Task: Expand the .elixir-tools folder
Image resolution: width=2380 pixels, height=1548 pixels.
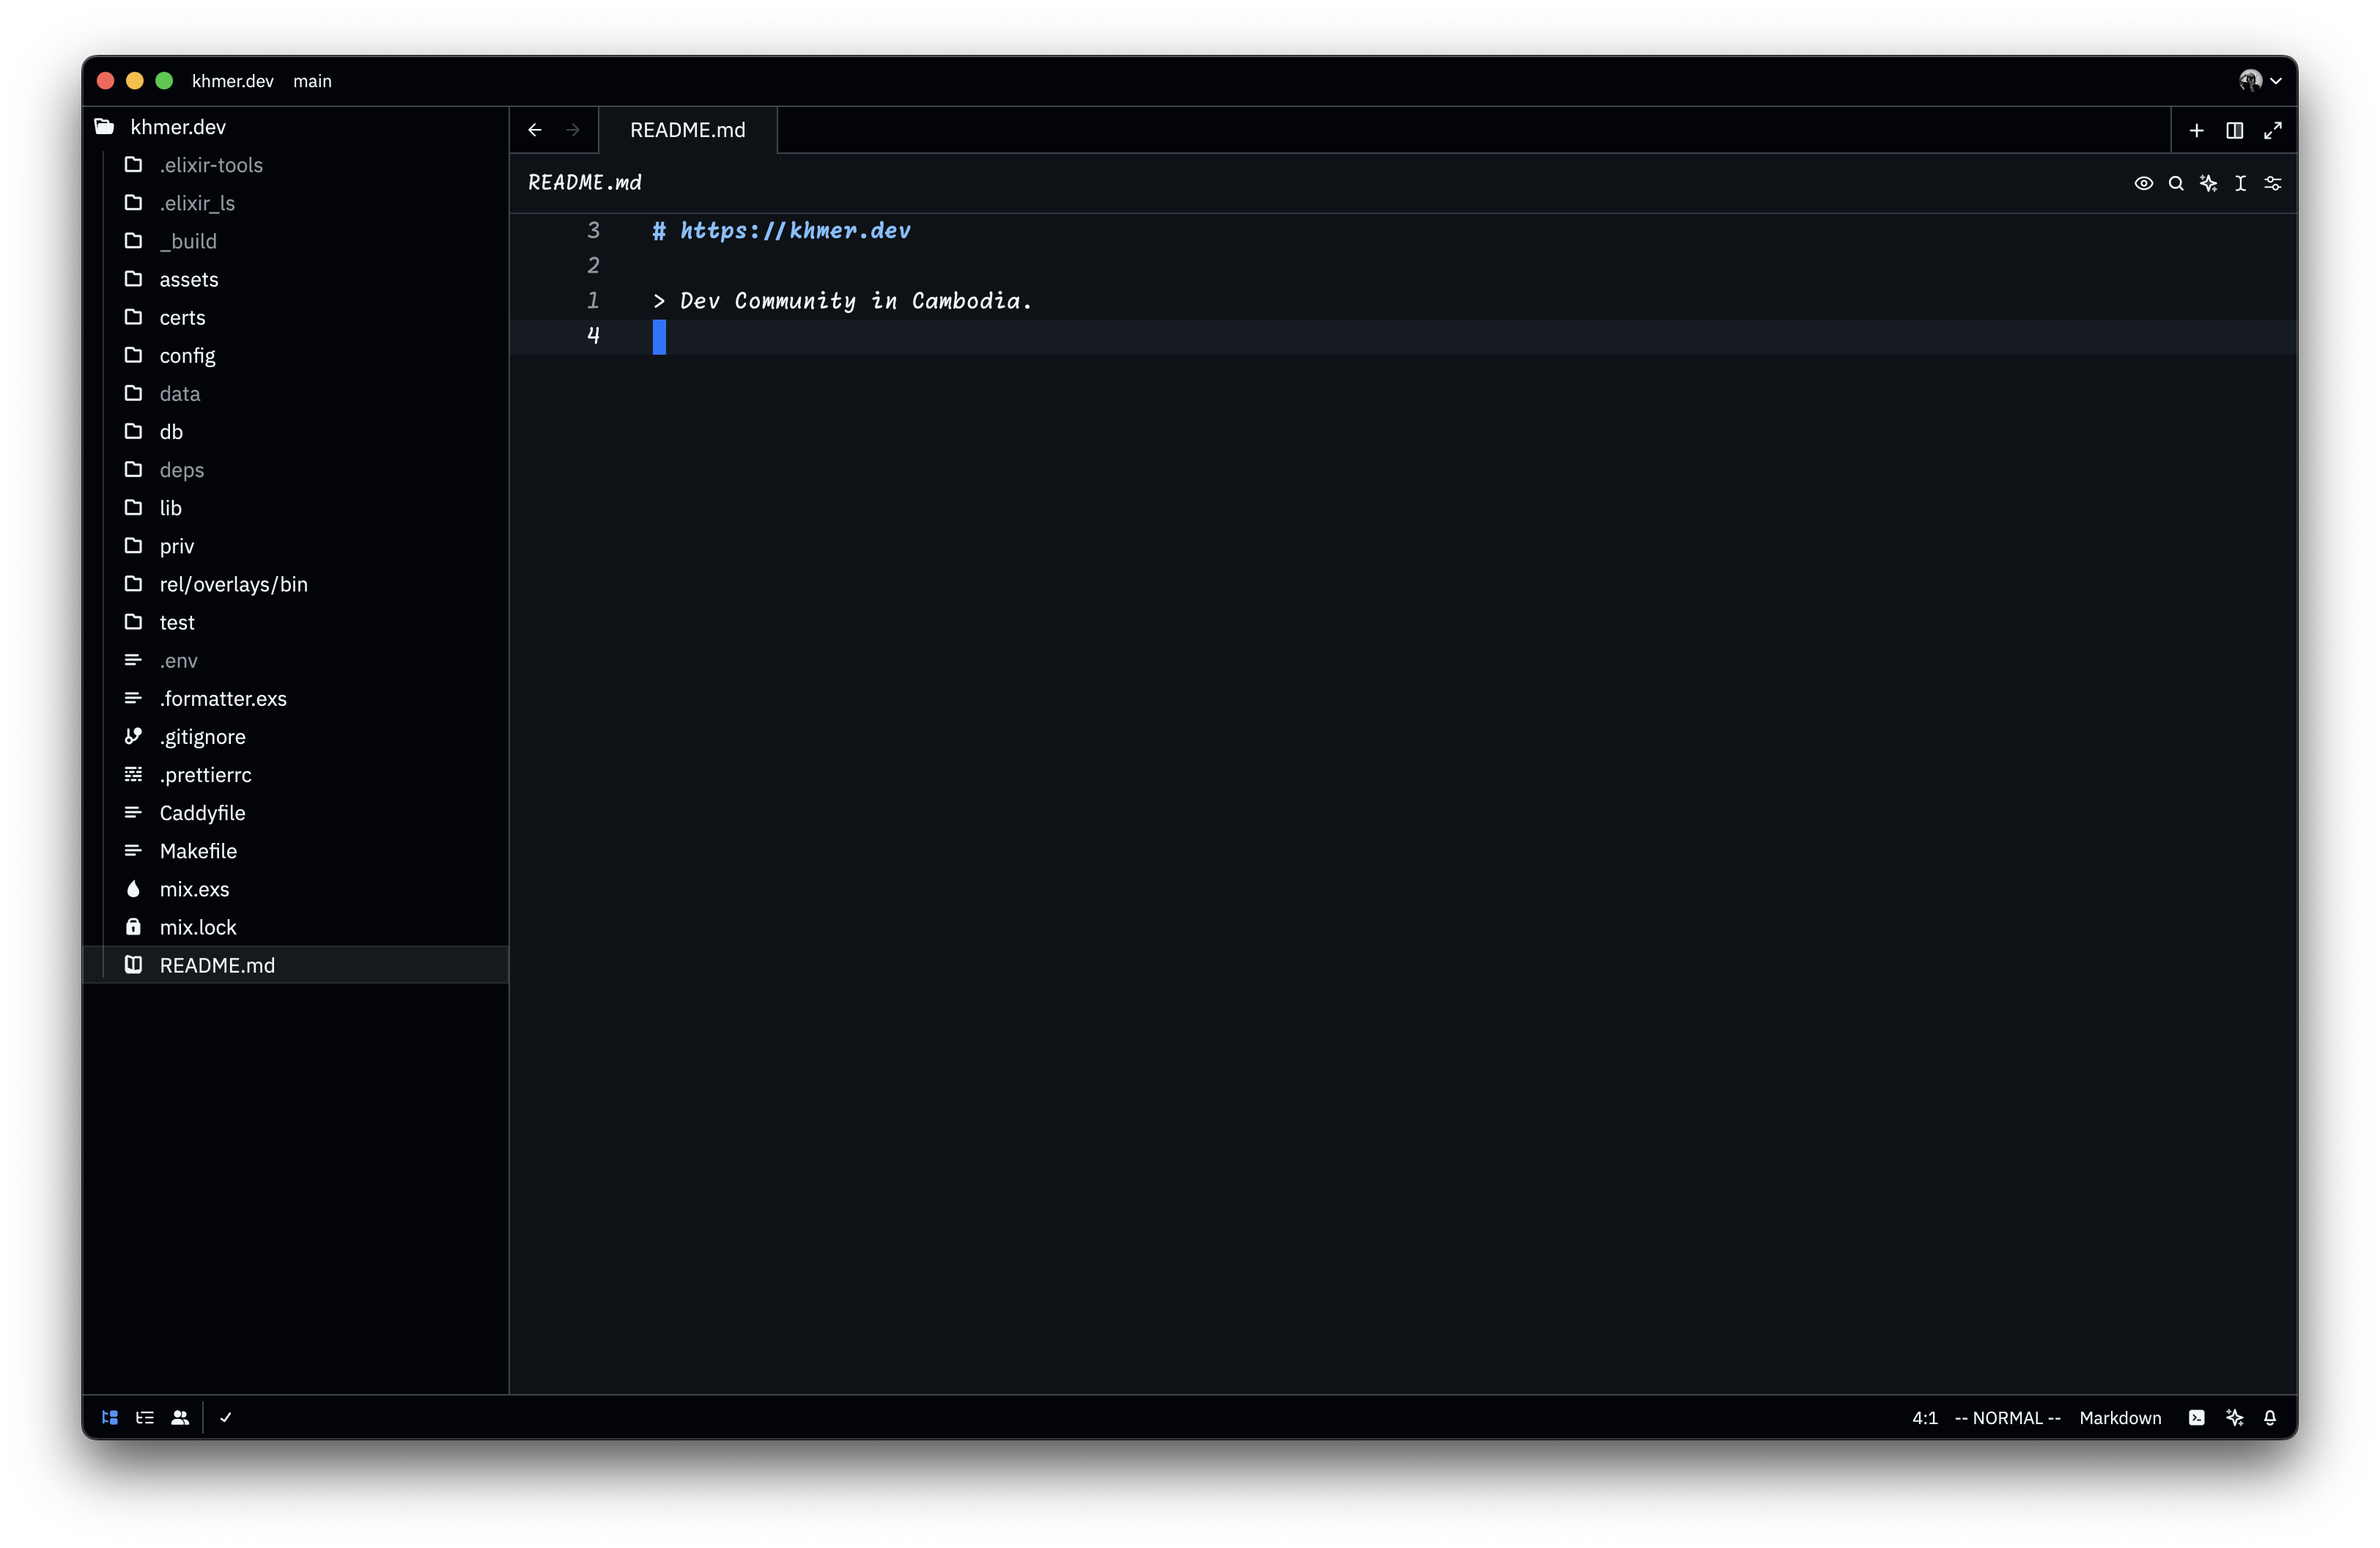Action: pos(296,165)
